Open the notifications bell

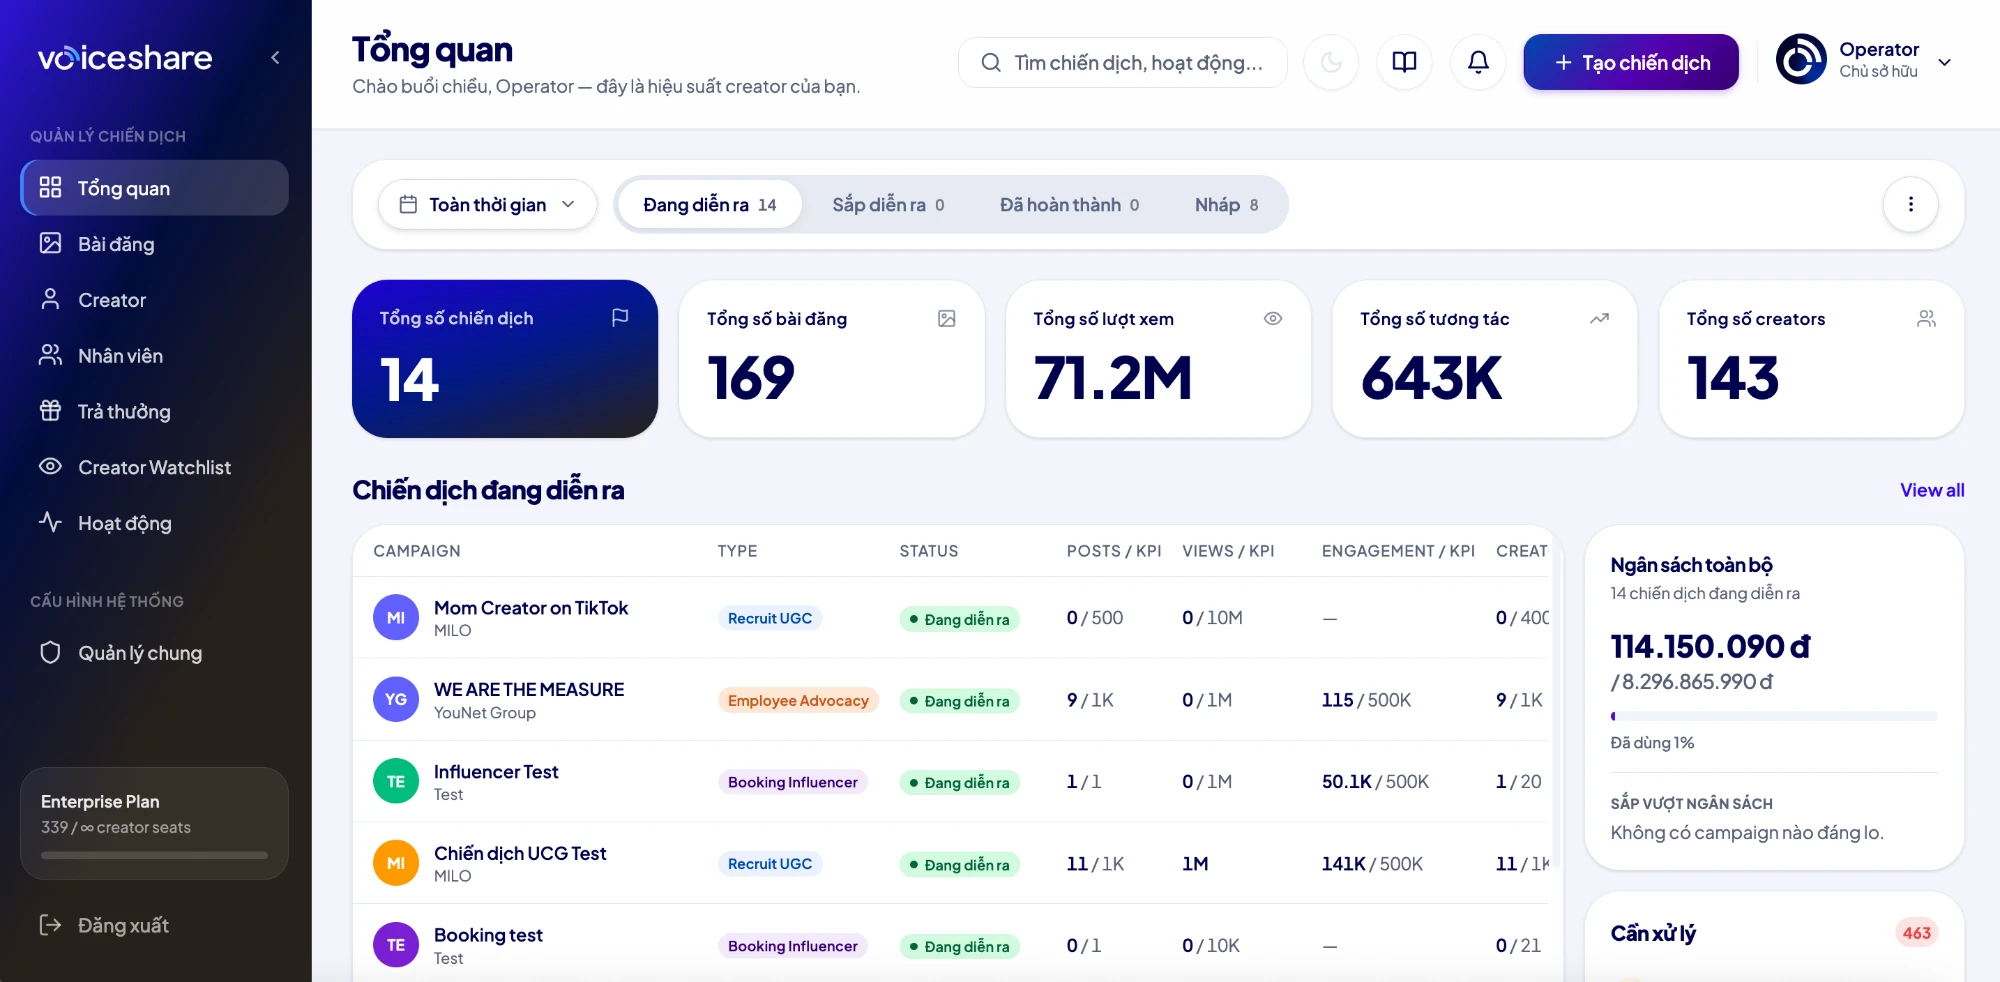coord(1478,62)
